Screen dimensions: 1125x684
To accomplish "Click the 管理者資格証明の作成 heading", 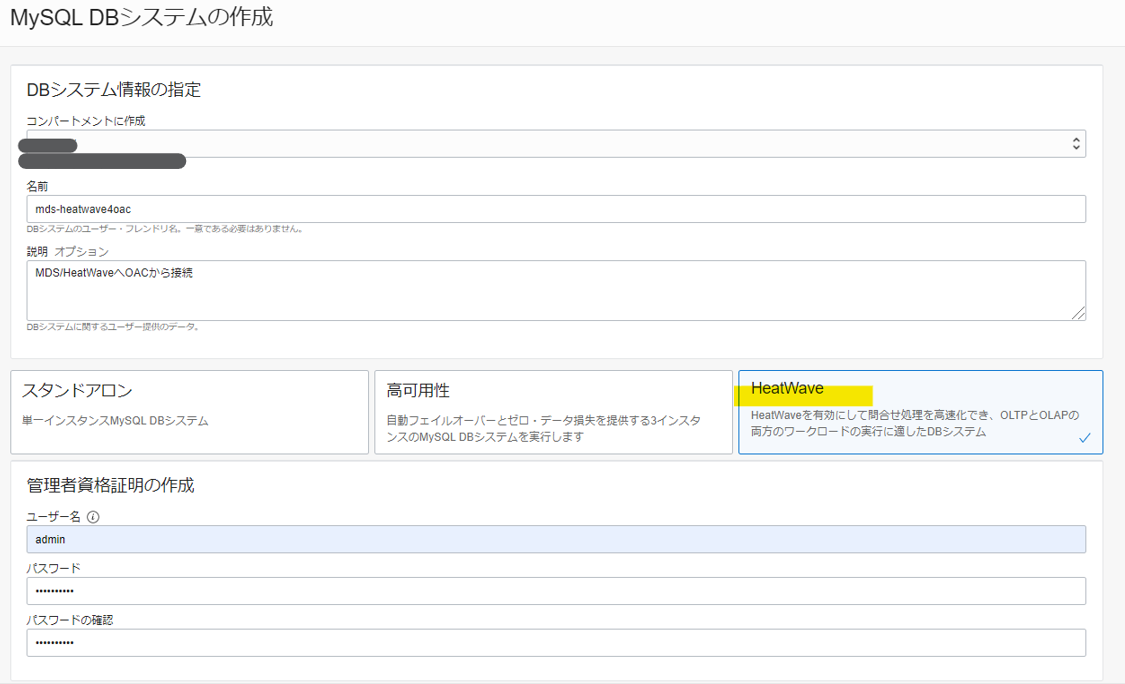I will (110, 485).
